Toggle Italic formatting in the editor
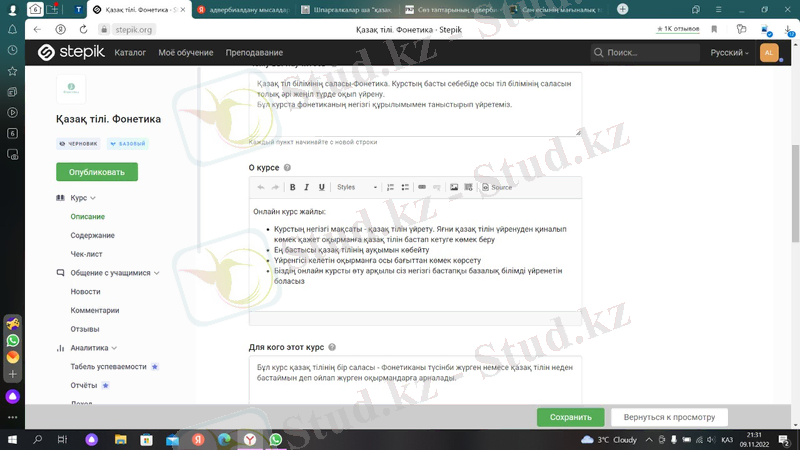800x450 pixels. click(307, 187)
